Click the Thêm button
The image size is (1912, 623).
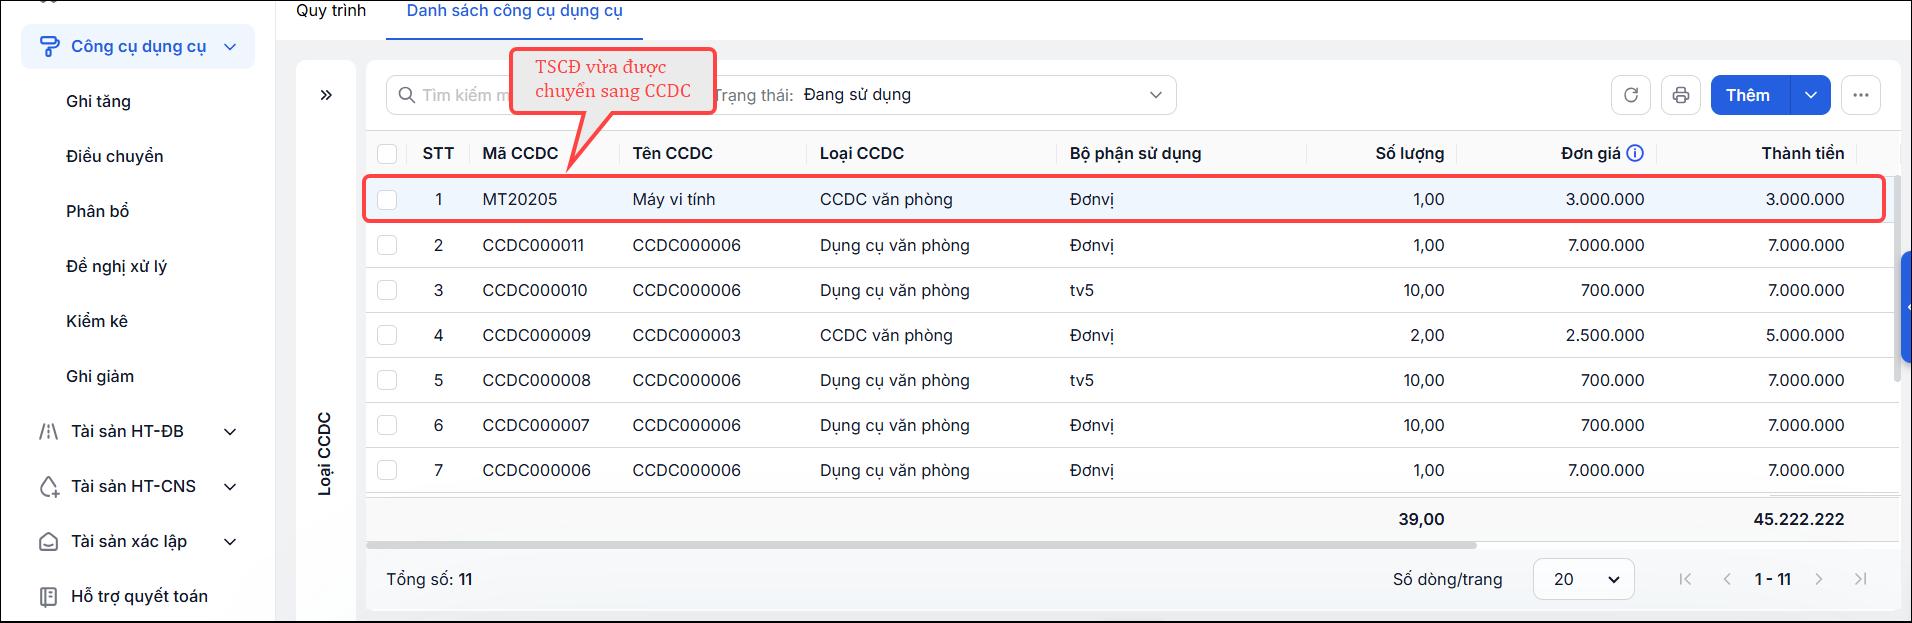click(1749, 95)
